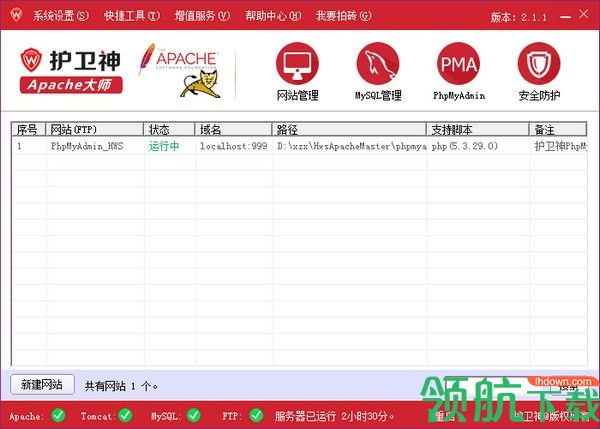Minimize the window with the dash button
This screenshot has width=600, height=429.
pyautogui.click(x=565, y=17)
